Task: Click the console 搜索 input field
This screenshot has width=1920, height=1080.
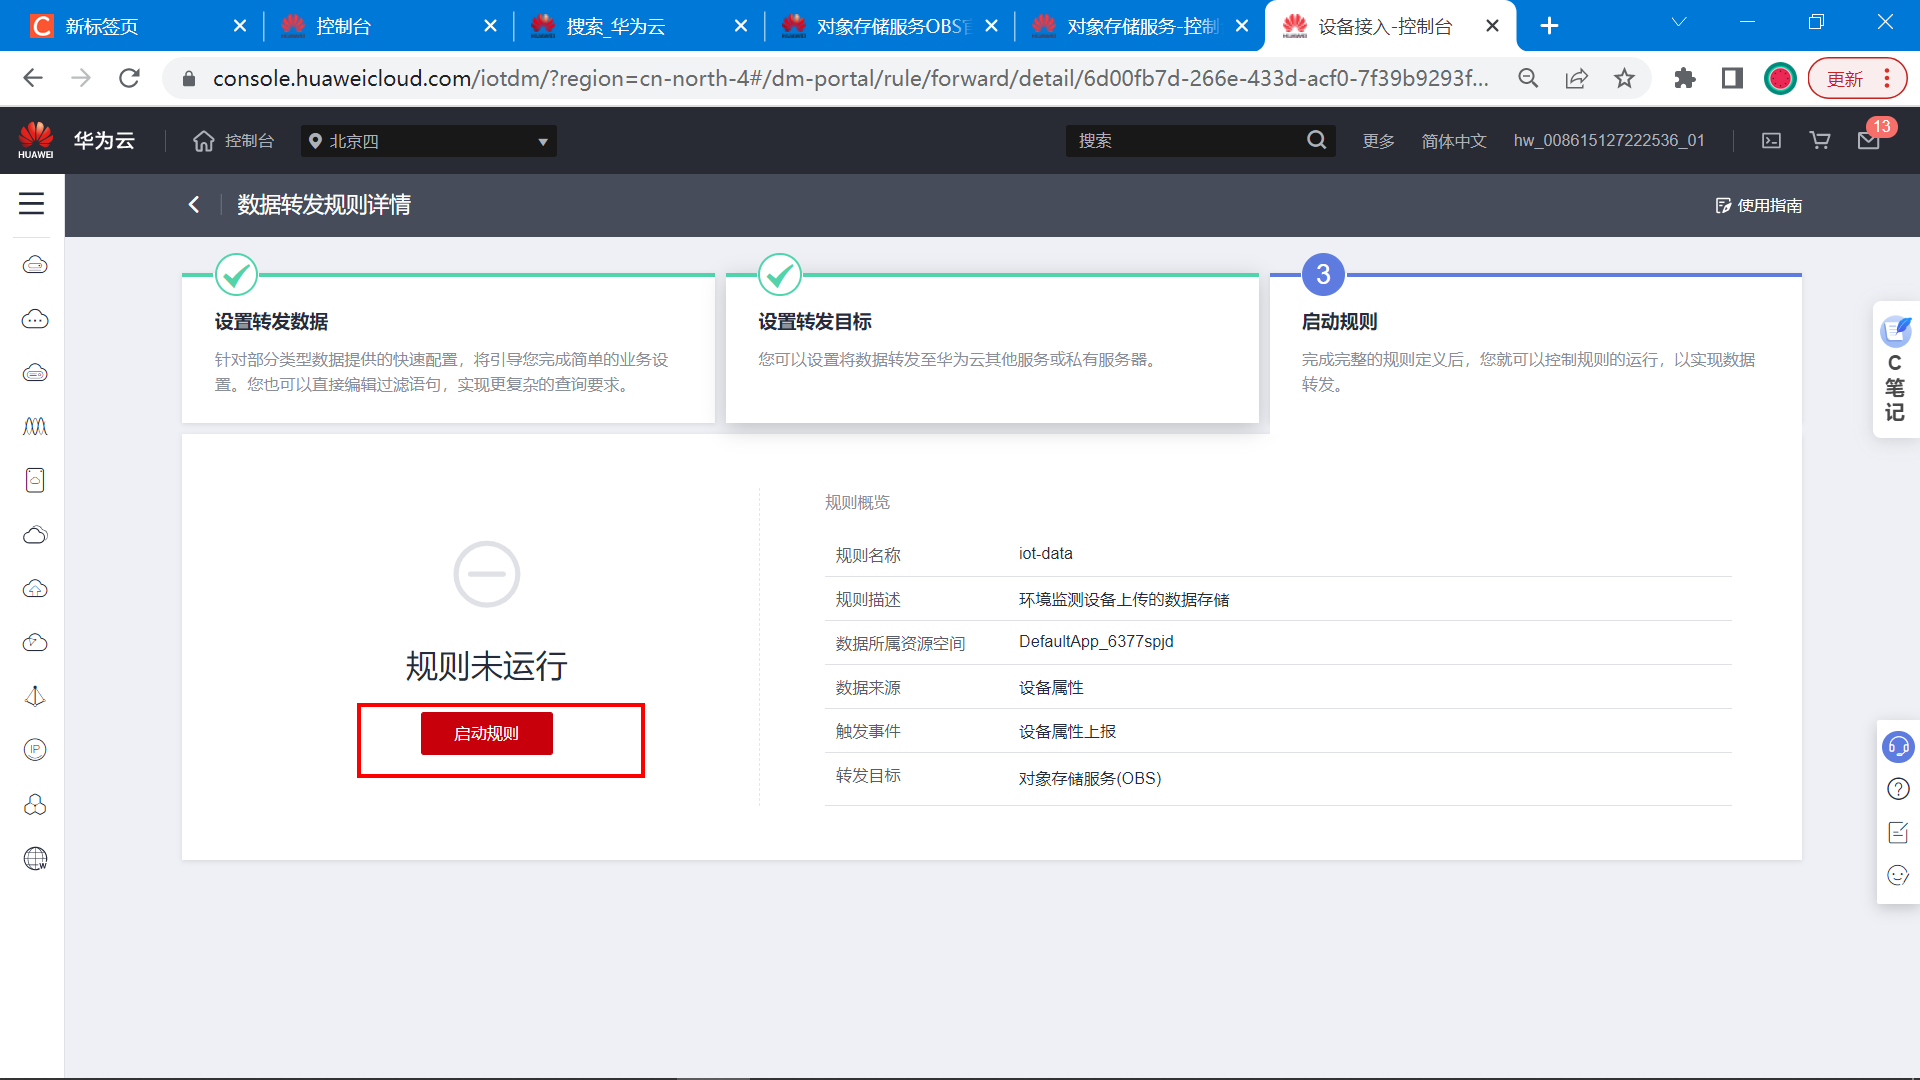Action: 1185,141
